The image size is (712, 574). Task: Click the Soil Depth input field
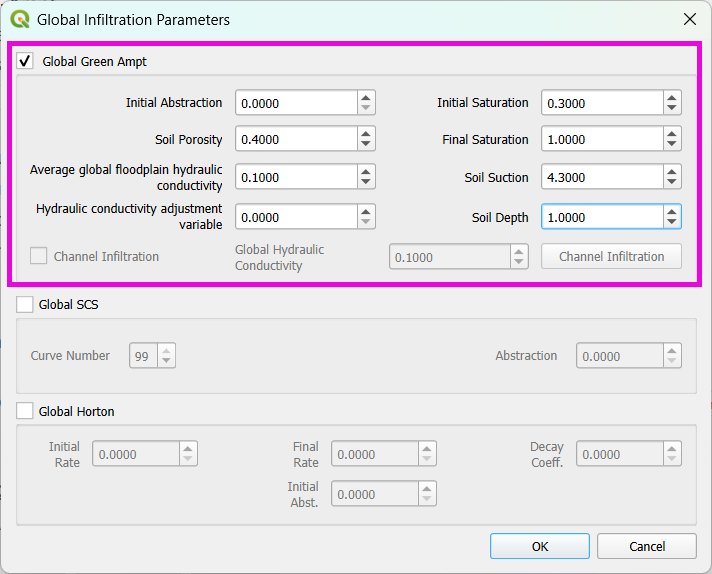[x=602, y=217]
